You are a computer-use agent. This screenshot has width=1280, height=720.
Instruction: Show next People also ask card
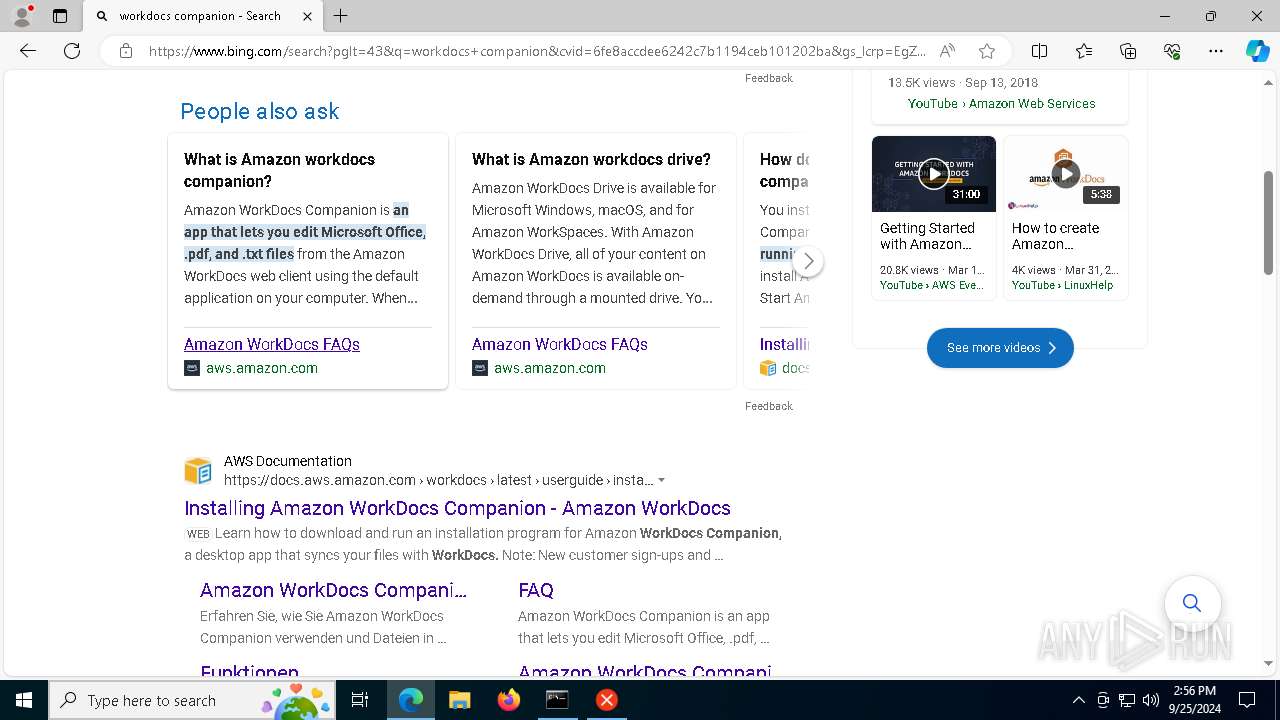808,262
